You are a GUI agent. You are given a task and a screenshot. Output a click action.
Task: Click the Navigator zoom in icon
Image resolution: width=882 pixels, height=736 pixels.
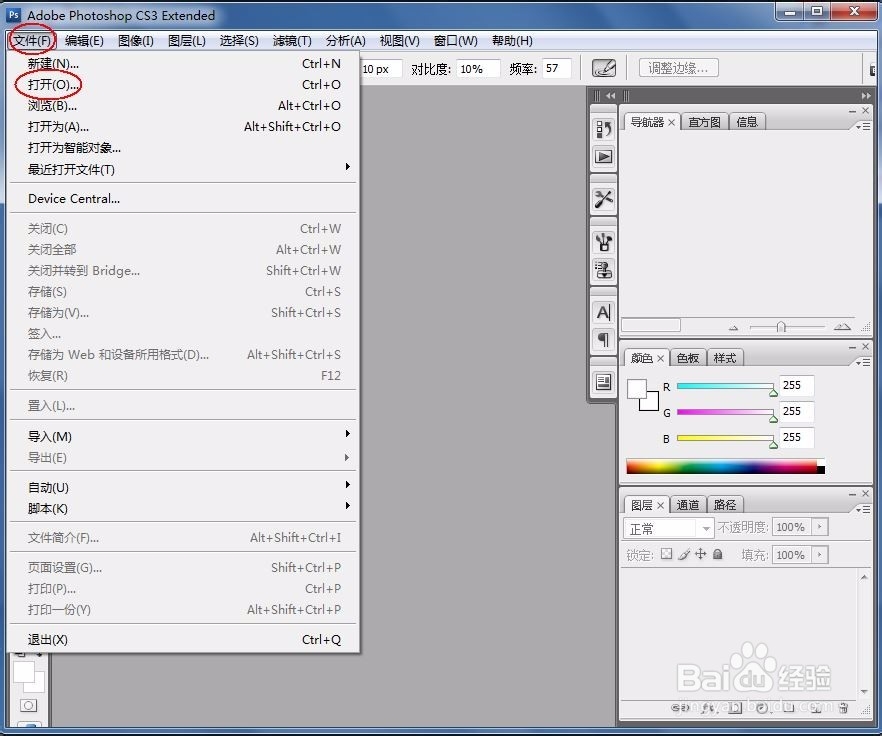coord(842,326)
